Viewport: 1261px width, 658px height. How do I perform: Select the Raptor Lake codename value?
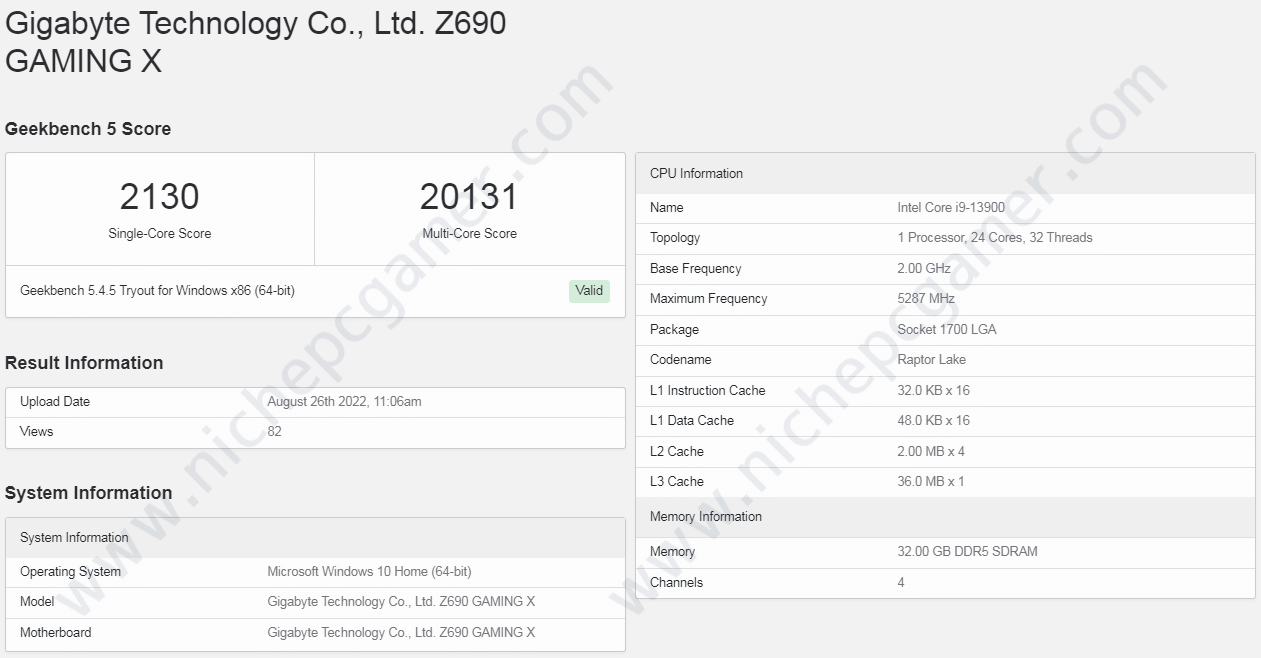click(x=931, y=360)
